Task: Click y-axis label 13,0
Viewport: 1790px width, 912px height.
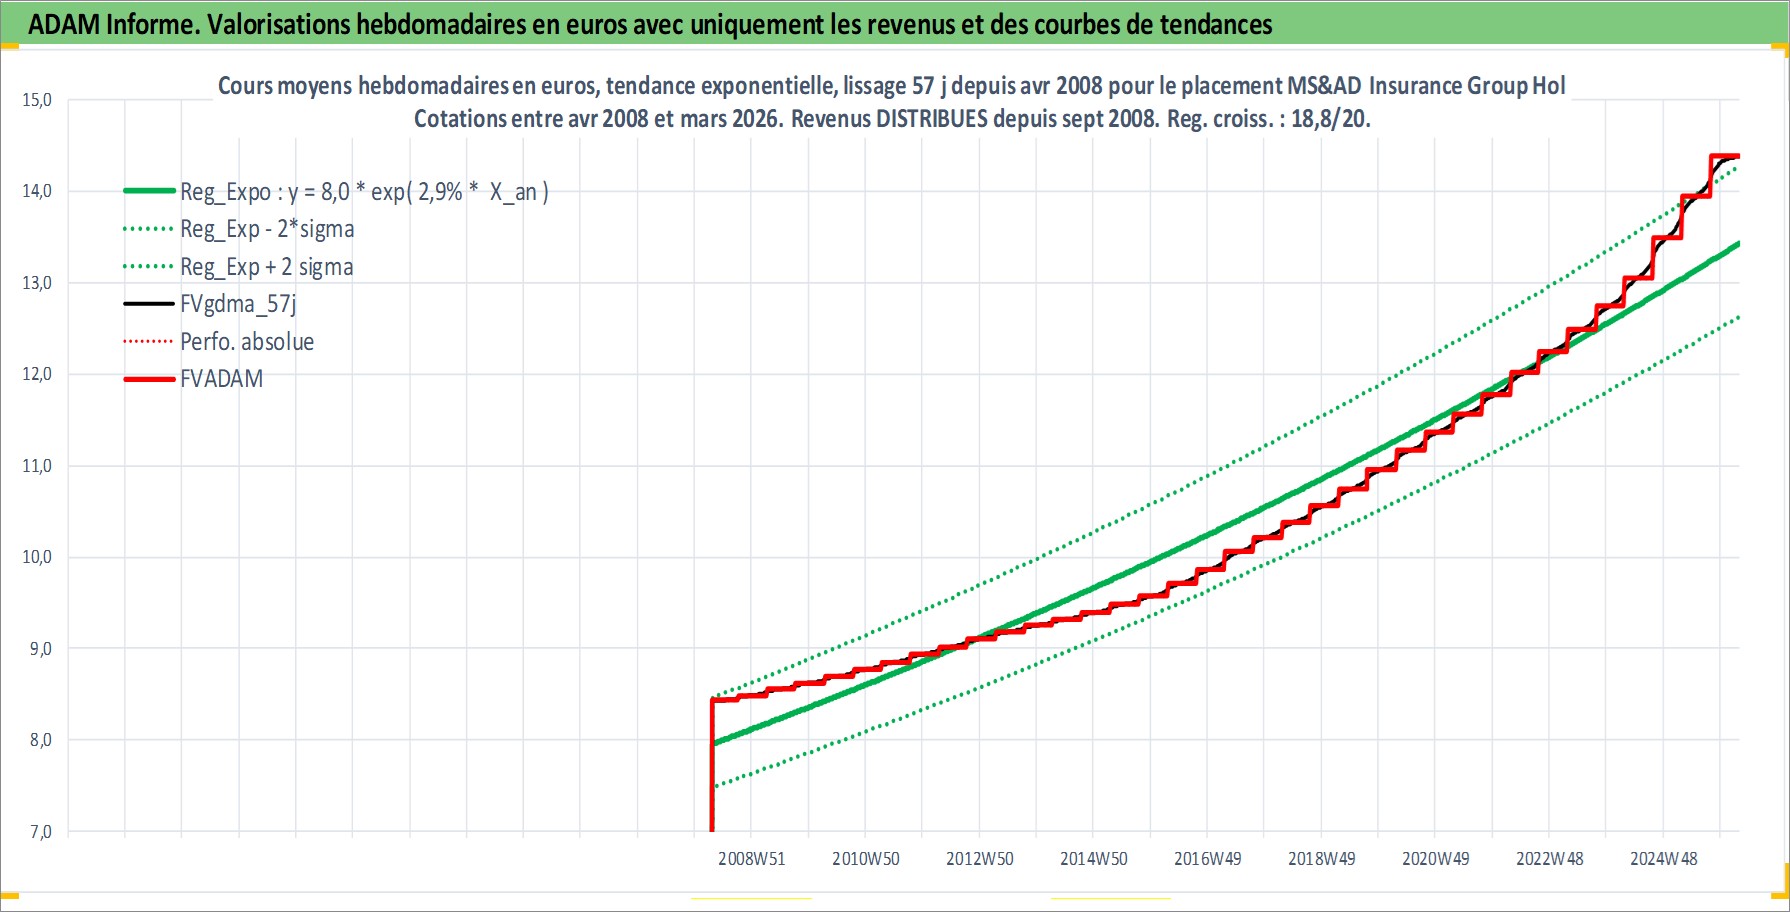Action: click(37, 283)
